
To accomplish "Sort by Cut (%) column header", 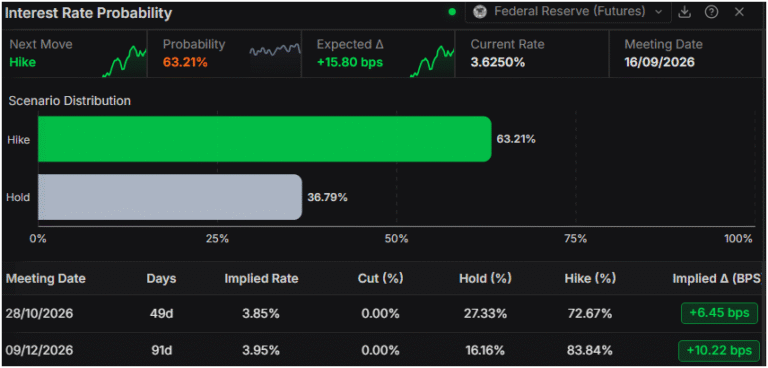I will click(380, 279).
